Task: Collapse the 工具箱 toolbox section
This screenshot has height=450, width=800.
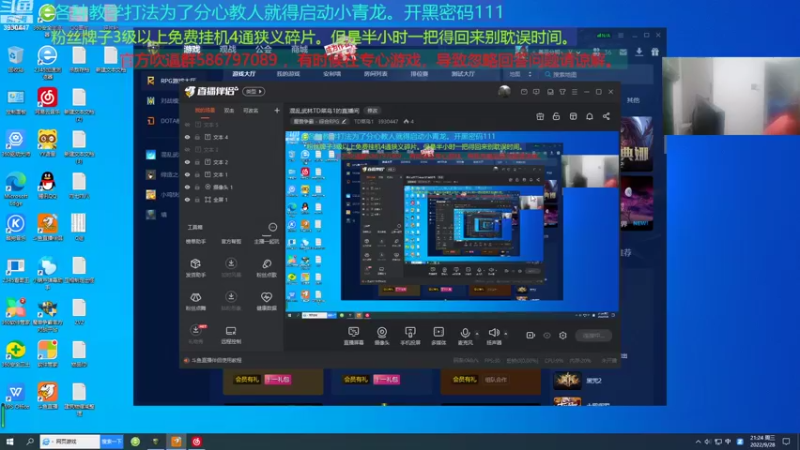Action: pos(272,227)
